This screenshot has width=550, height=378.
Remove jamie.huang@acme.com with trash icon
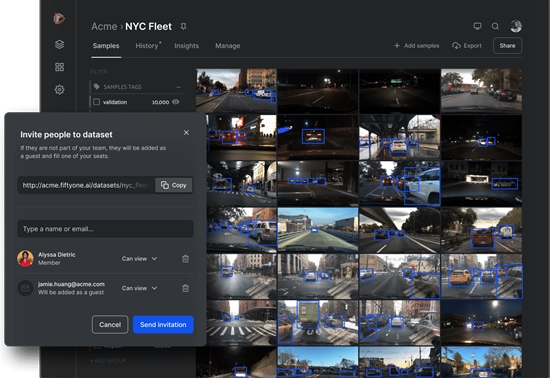[x=186, y=288]
